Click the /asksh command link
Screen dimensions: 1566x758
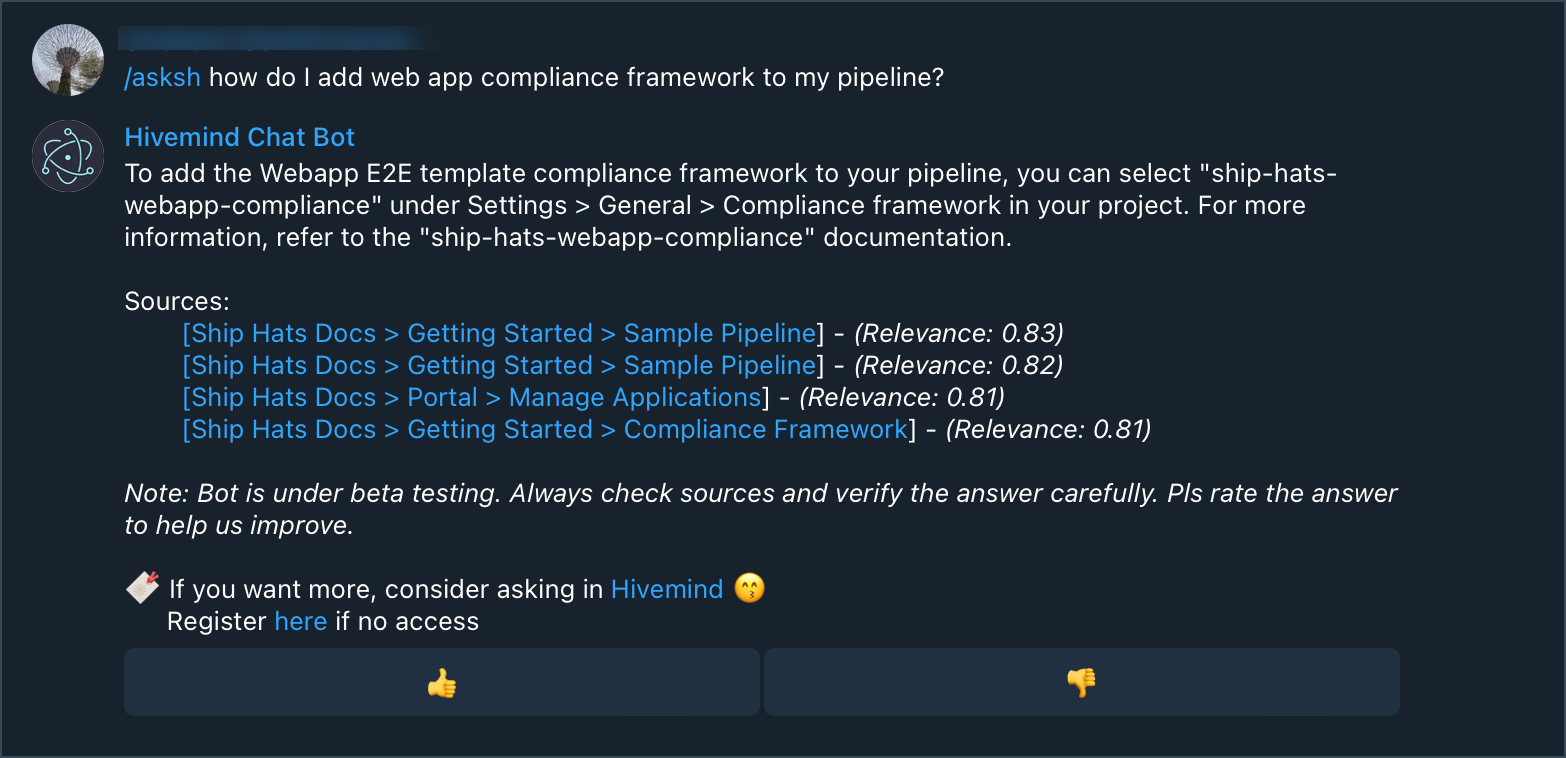coord(162,78)
